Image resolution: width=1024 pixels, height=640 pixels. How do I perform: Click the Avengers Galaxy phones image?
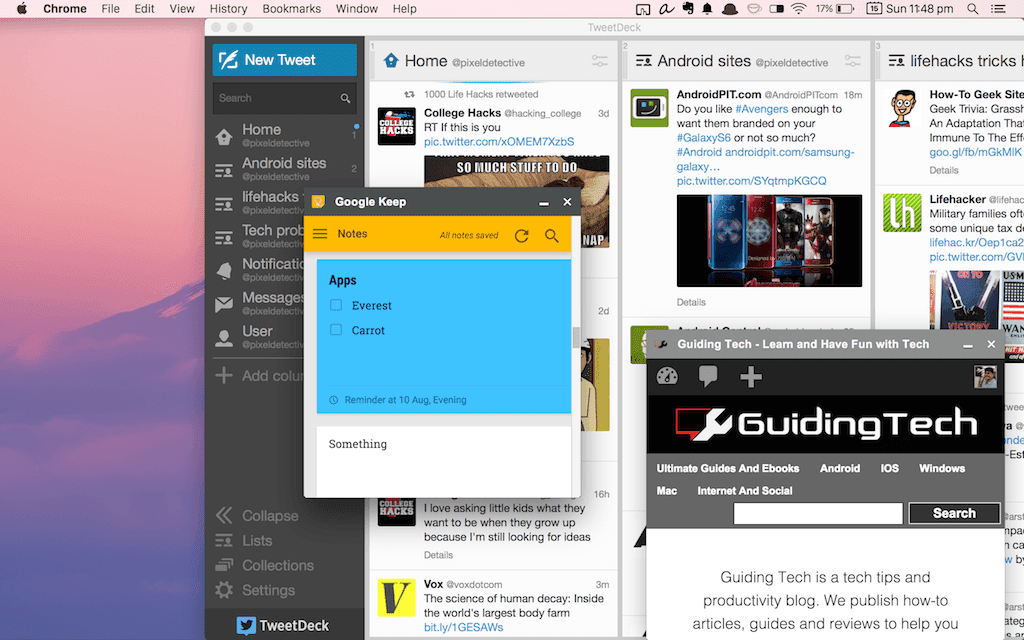769,240
